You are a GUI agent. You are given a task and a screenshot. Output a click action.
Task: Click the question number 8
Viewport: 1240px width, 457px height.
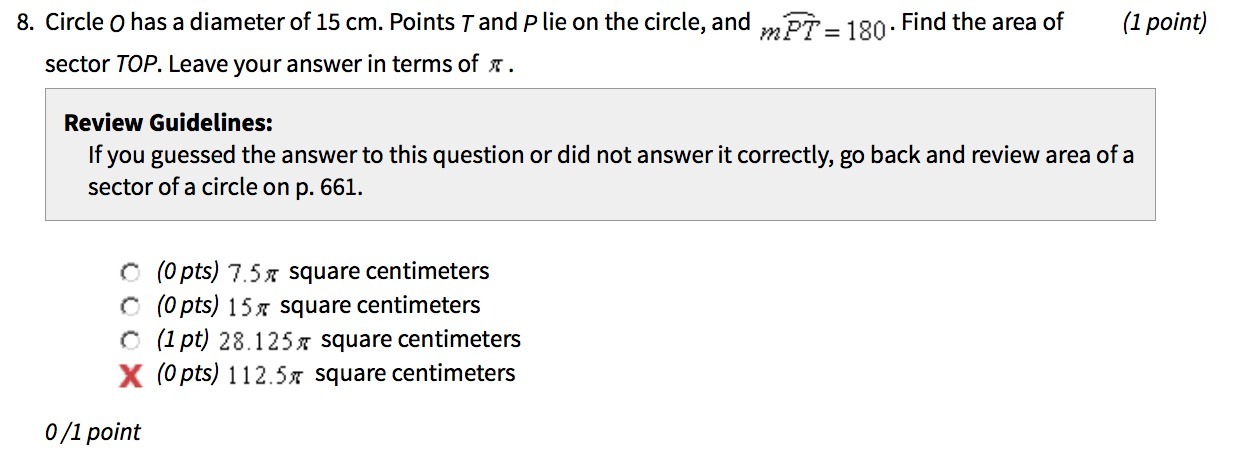click(27, 22)
